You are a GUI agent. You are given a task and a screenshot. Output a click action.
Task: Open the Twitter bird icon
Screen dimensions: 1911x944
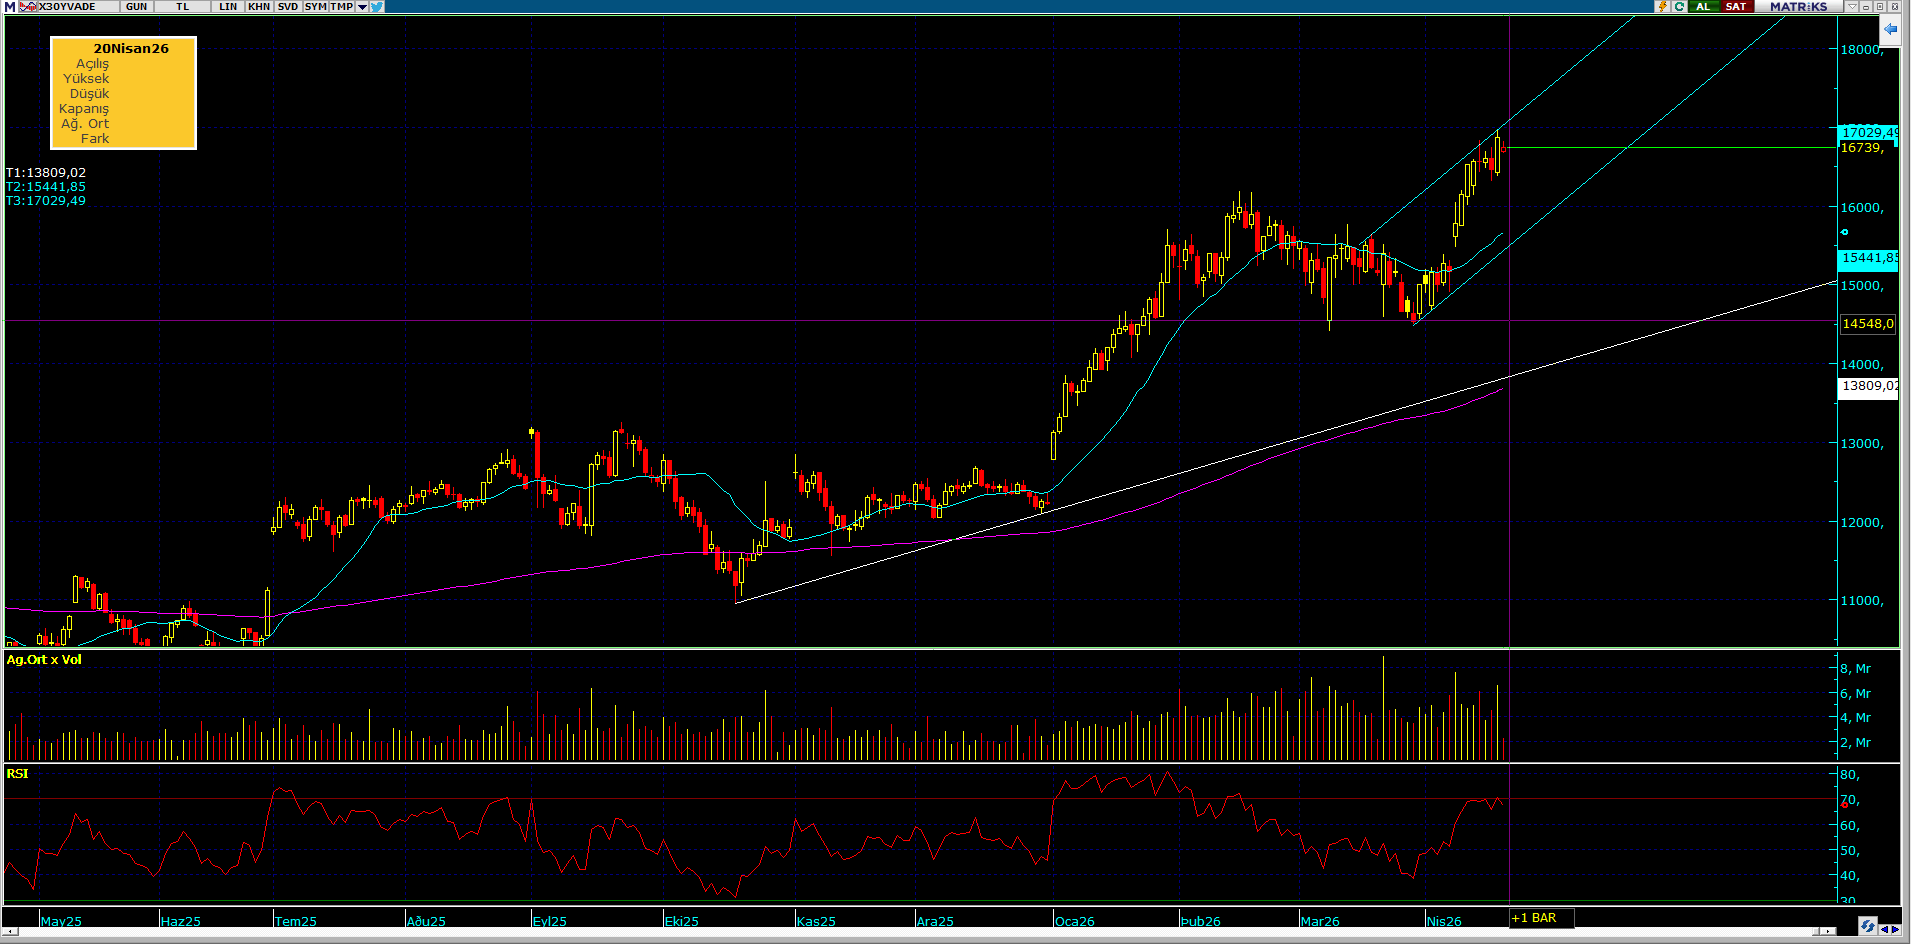coord(377,7)
